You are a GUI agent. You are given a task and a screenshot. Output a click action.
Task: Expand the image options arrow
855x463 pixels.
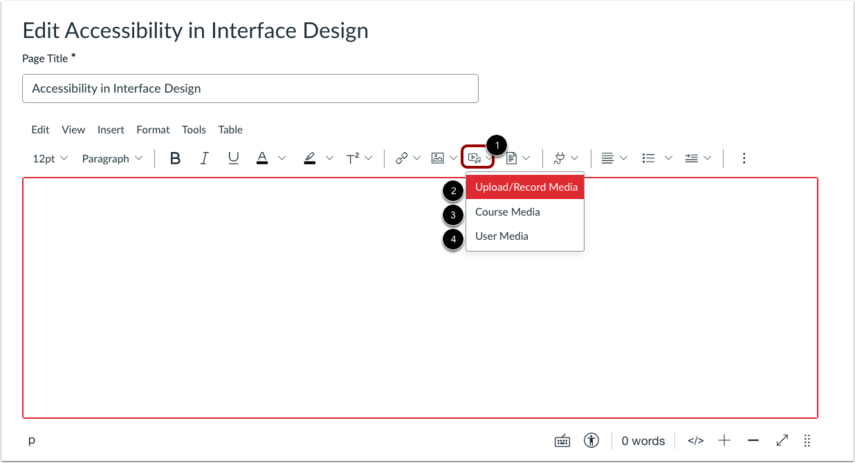pos(453,158)
